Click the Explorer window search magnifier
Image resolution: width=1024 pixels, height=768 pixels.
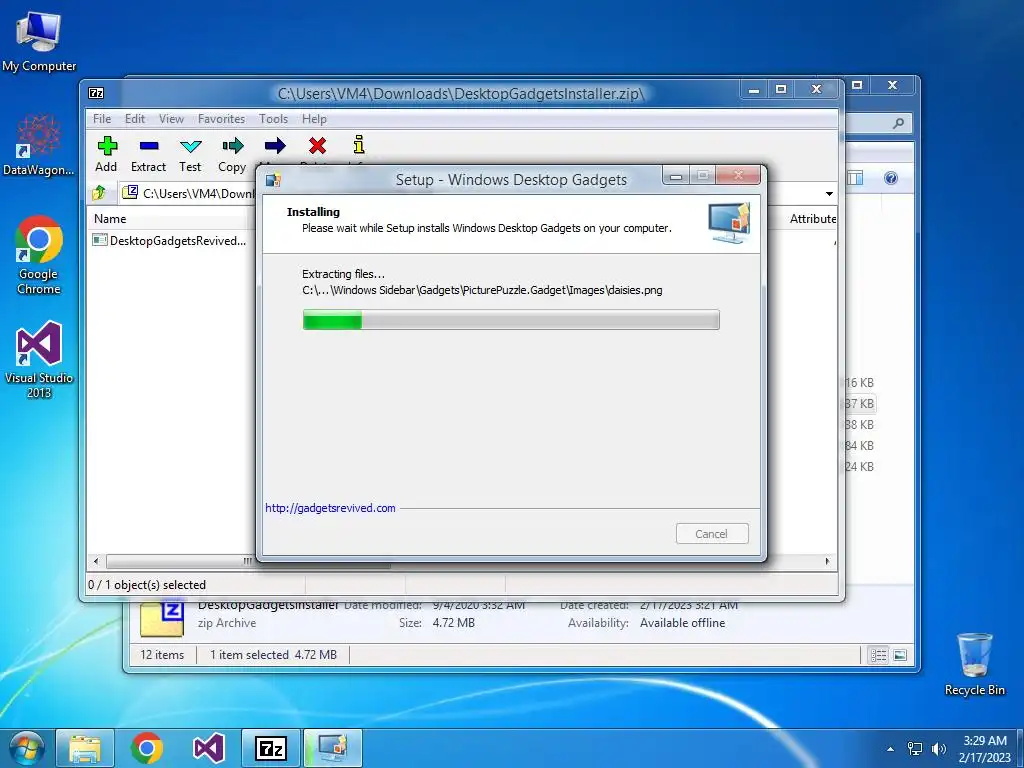[x=899, y=123]
